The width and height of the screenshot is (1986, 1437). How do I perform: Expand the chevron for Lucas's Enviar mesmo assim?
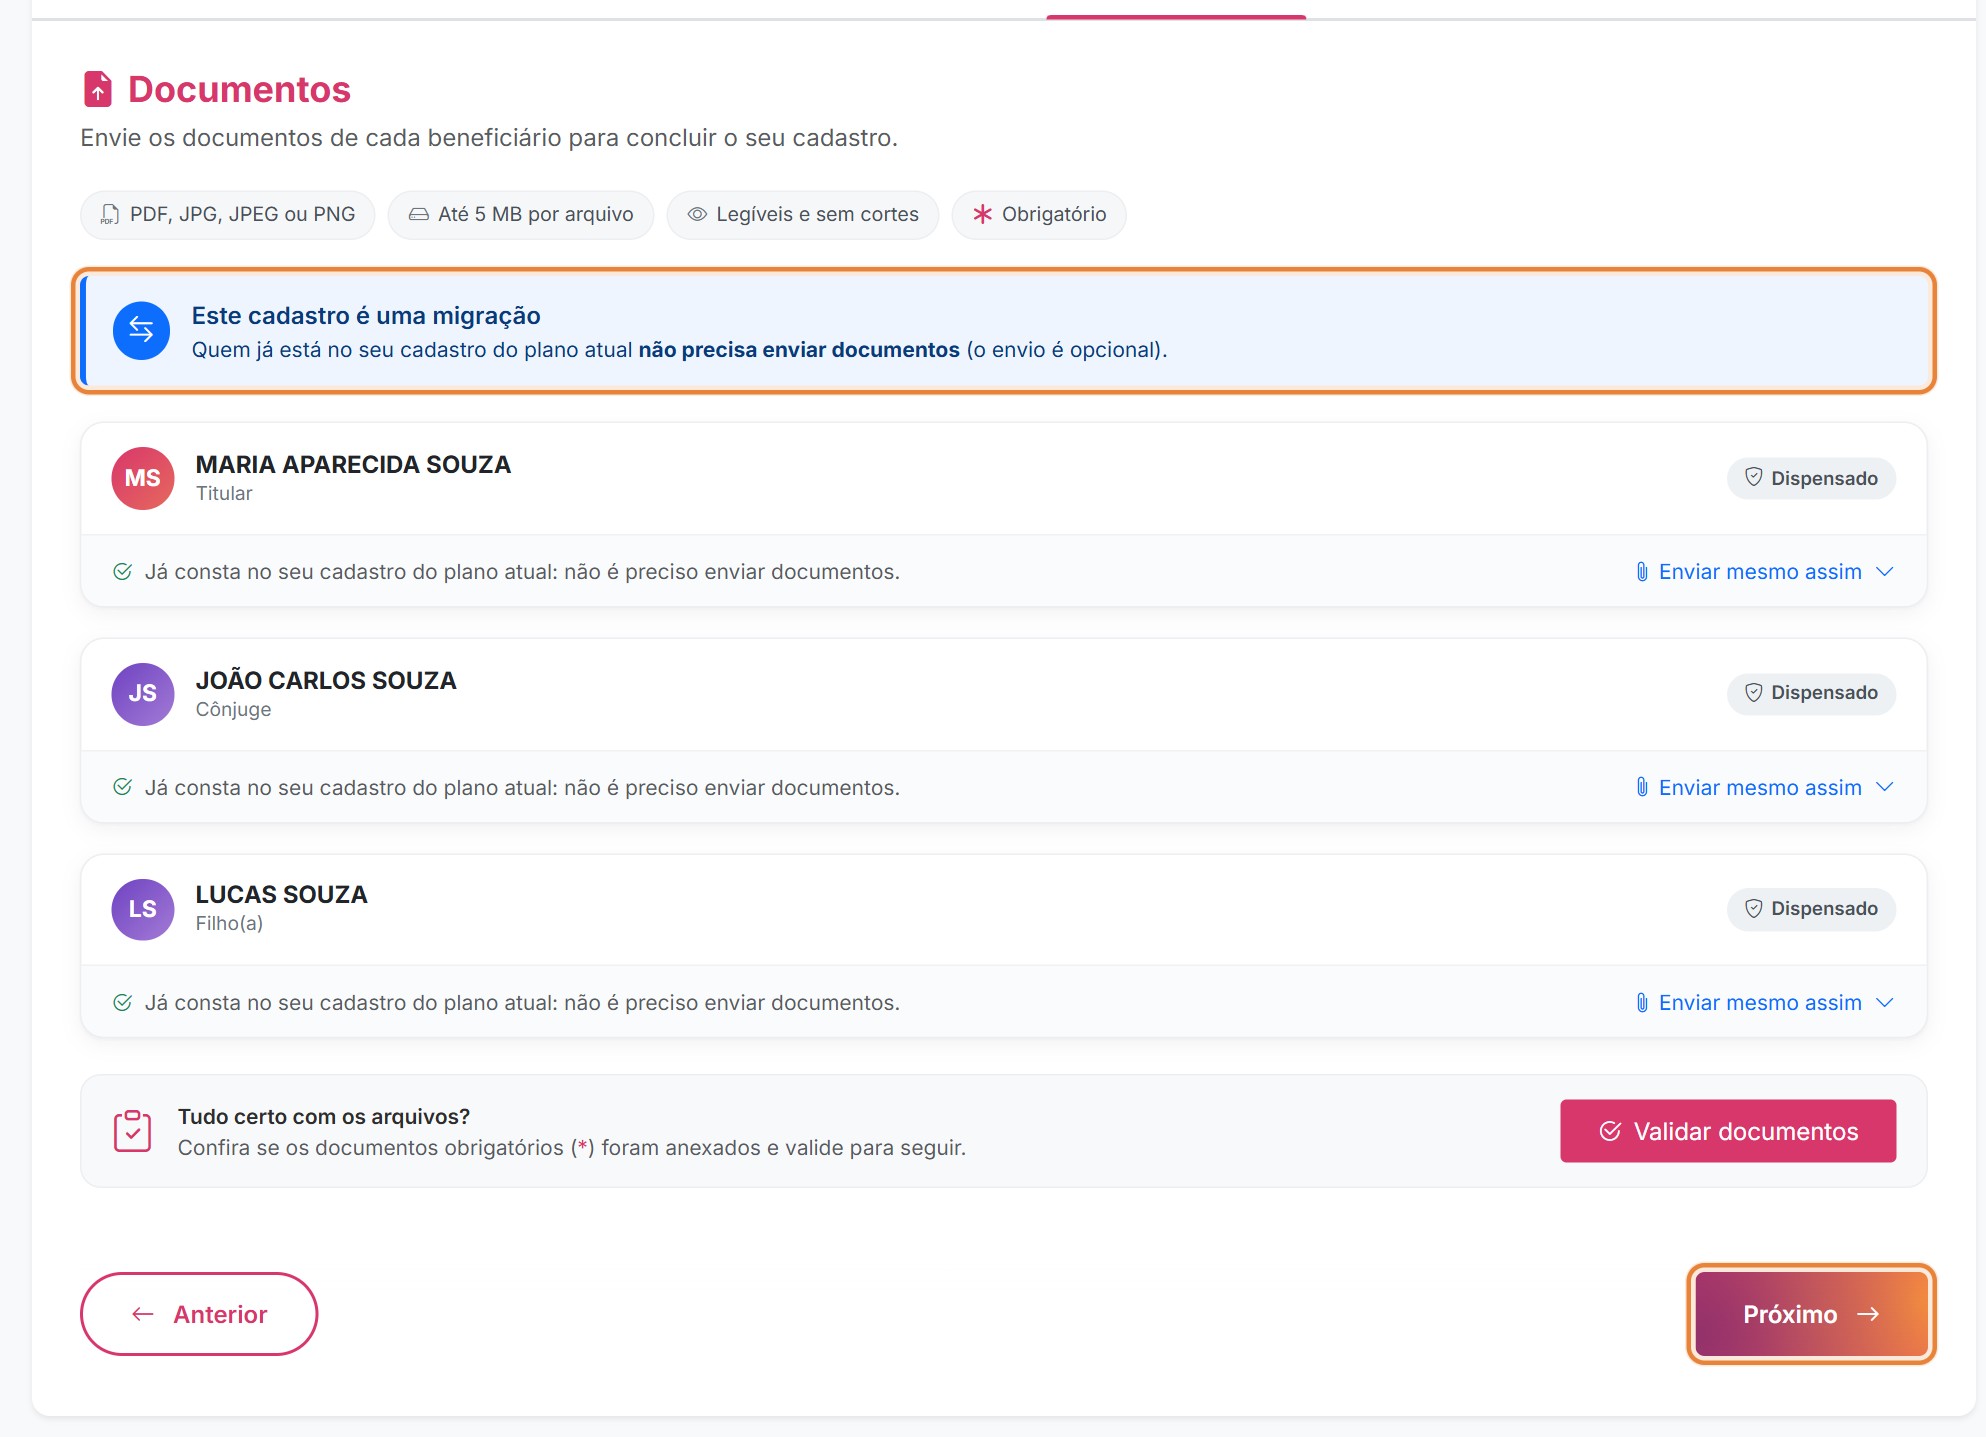[x=1885, y=1003]
